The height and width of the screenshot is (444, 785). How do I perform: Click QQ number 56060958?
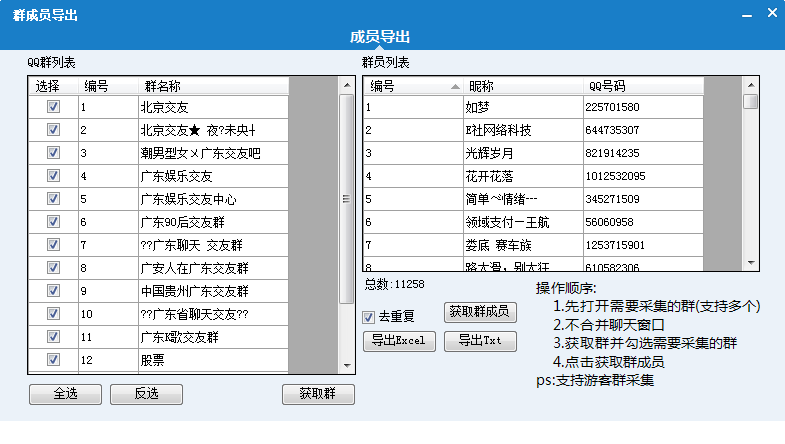click(609, 222)
